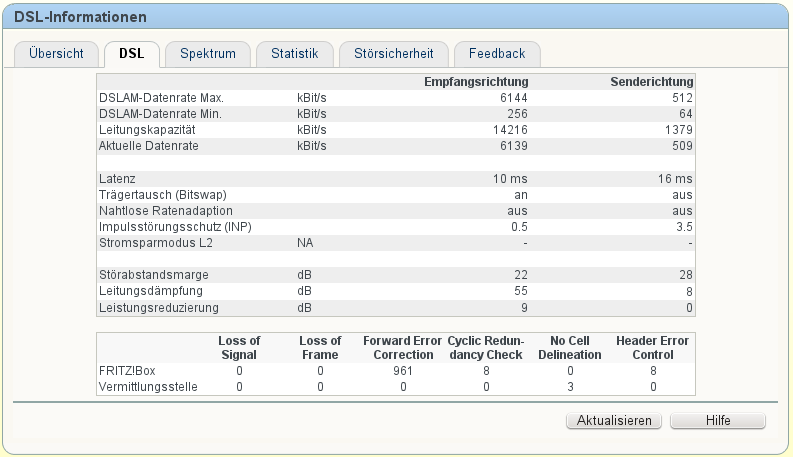The image size is (793, 457).
Task: Click the 14216 line capacity value
Action: click(x=510, y=130)
